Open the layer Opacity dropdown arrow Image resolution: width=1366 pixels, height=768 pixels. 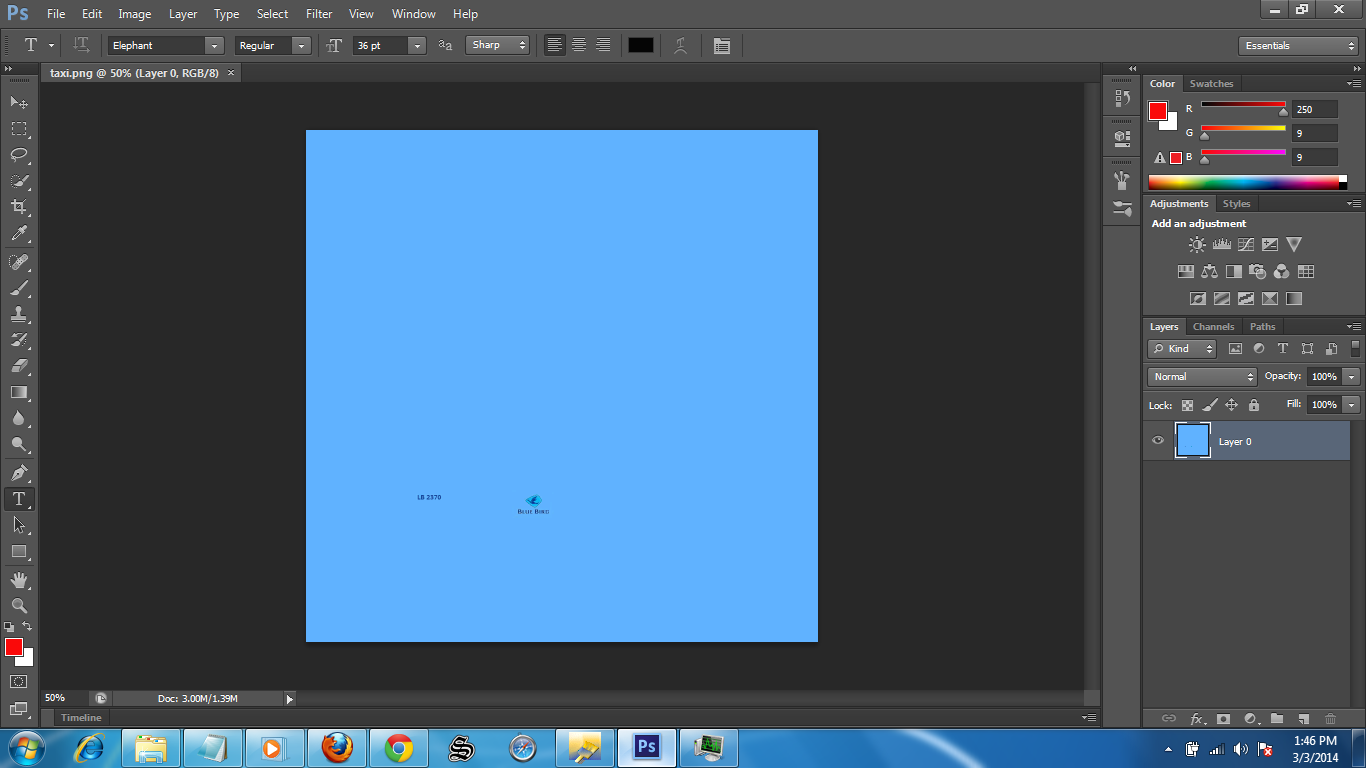pos(1352,377)
